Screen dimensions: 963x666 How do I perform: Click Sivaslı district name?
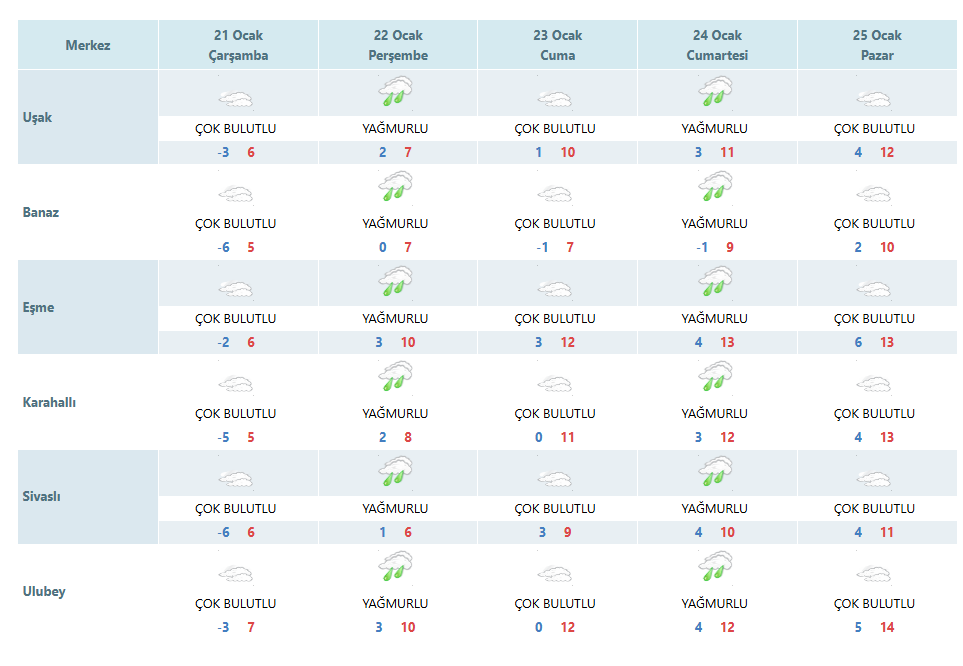[41, 496]
